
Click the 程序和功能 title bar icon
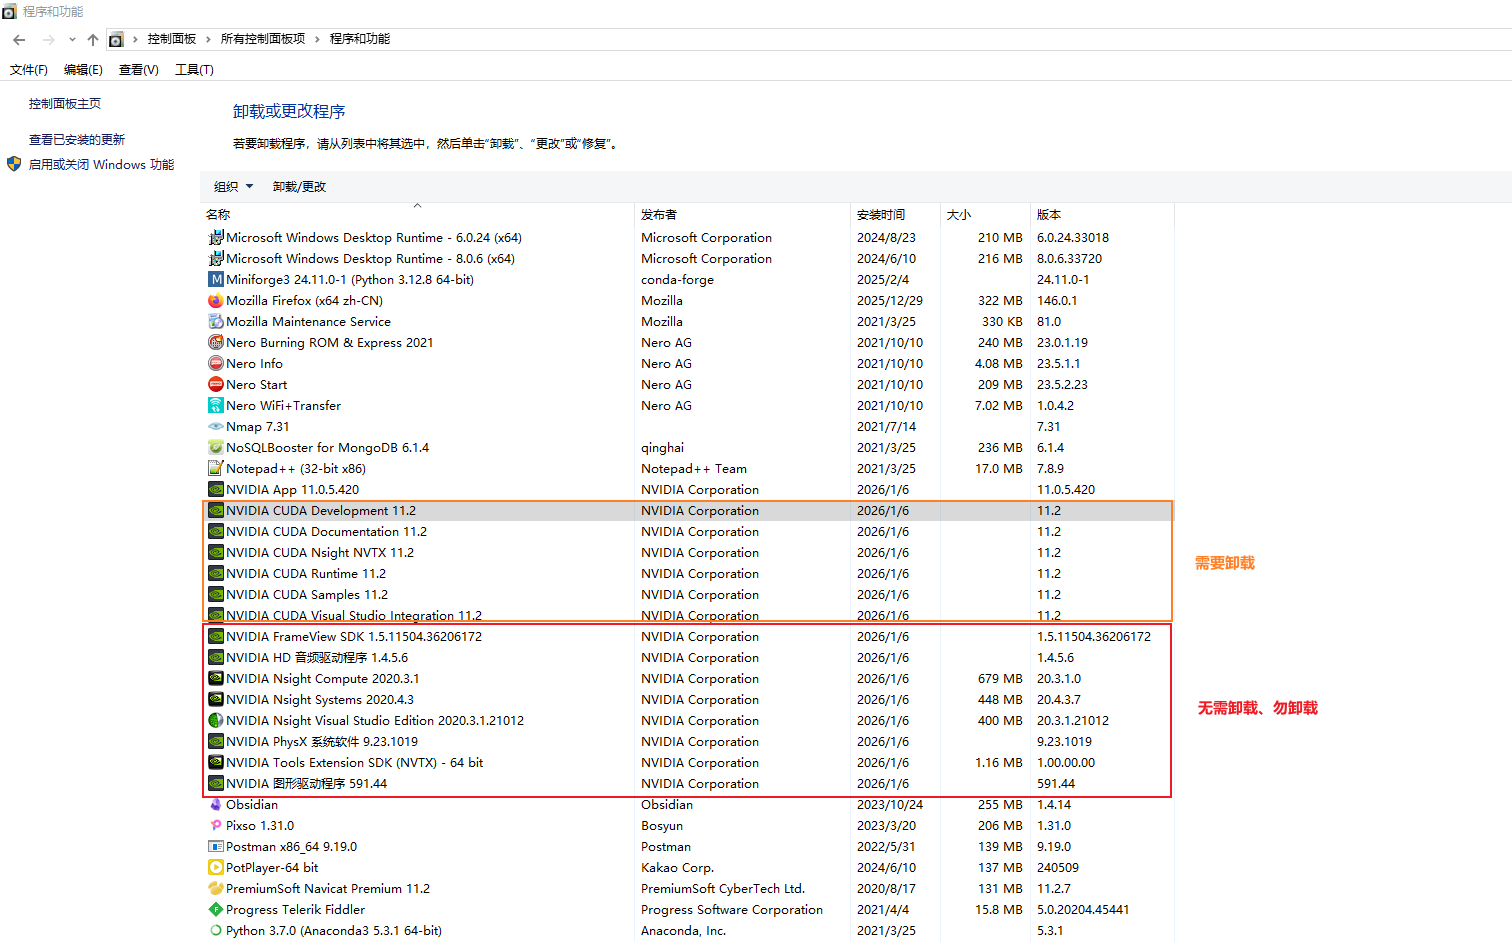pos(10,11)
